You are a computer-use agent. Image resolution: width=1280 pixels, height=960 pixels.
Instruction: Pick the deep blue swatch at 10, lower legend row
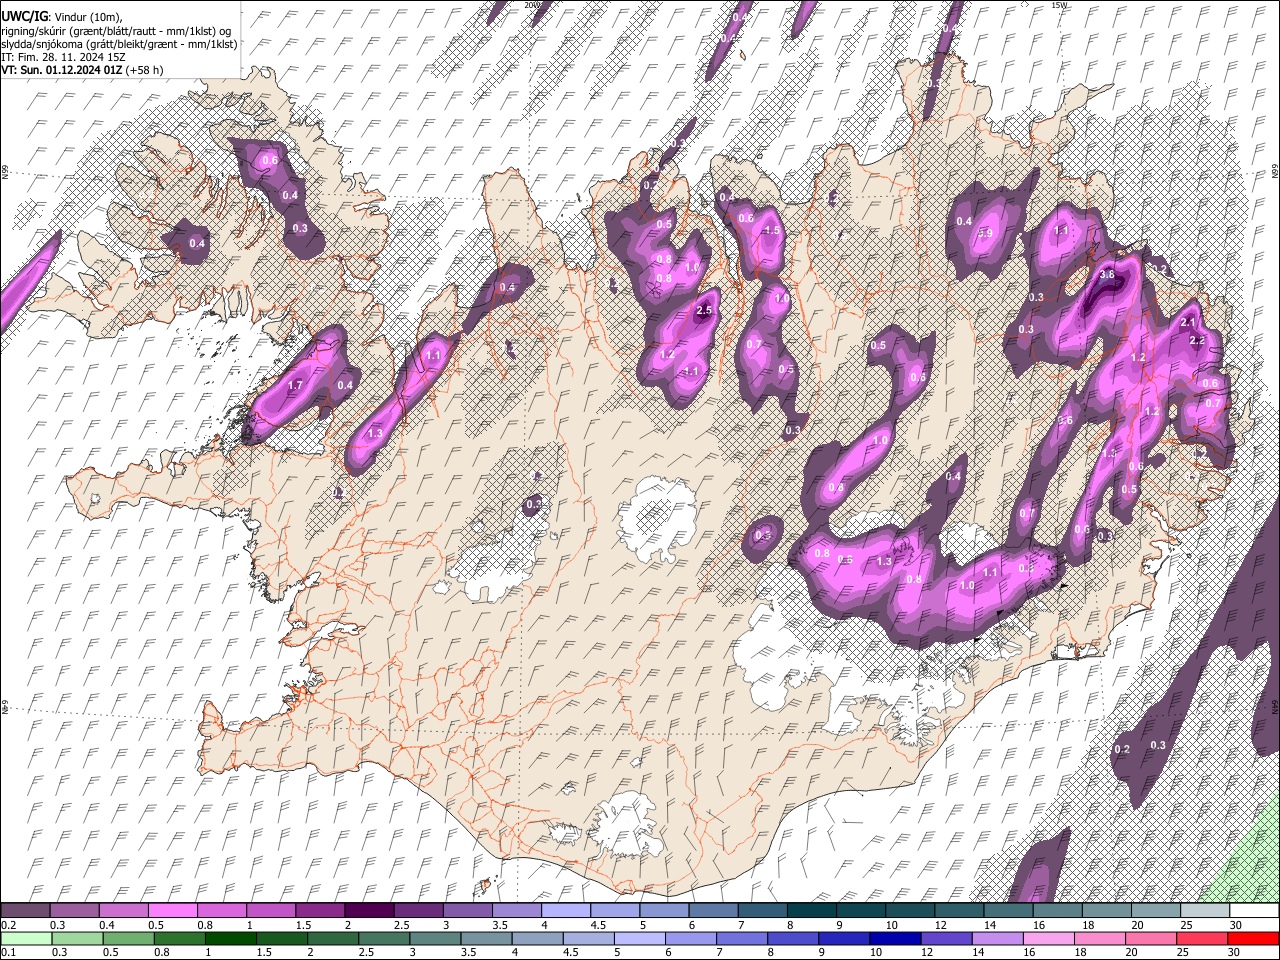pyautogui.click(x=895, y=938)
